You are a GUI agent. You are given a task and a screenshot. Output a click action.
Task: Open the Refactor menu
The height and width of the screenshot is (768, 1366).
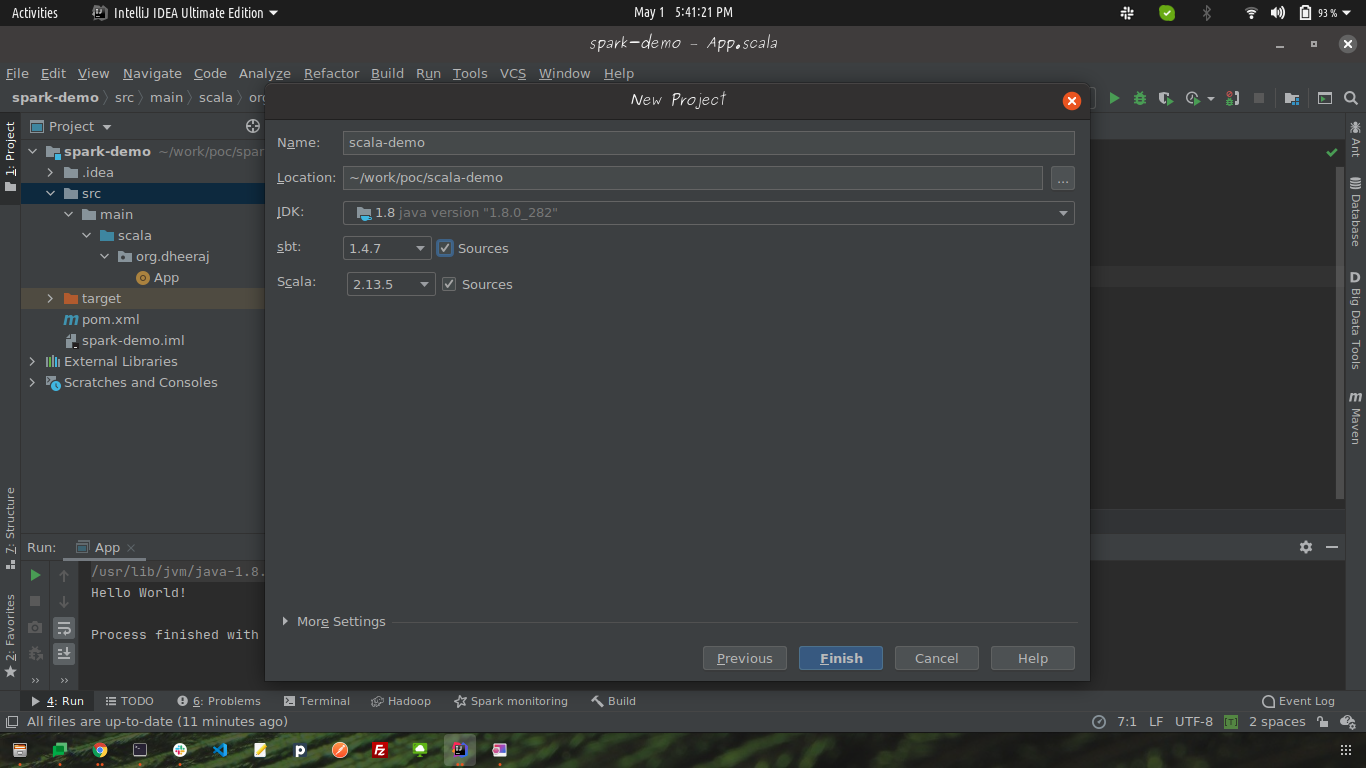tap(331, 73)
